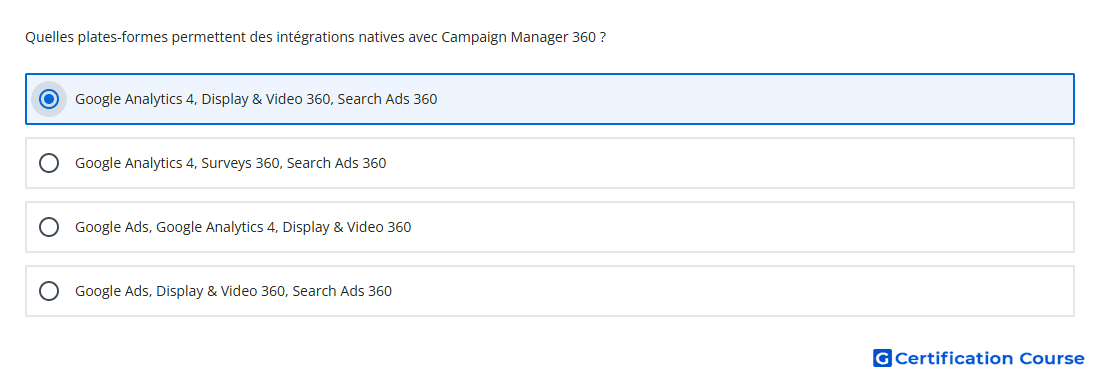Click "Google Ads" in the third answer option
The height and width of the screenshot is (377, 1100).
(x=113, y=227)
